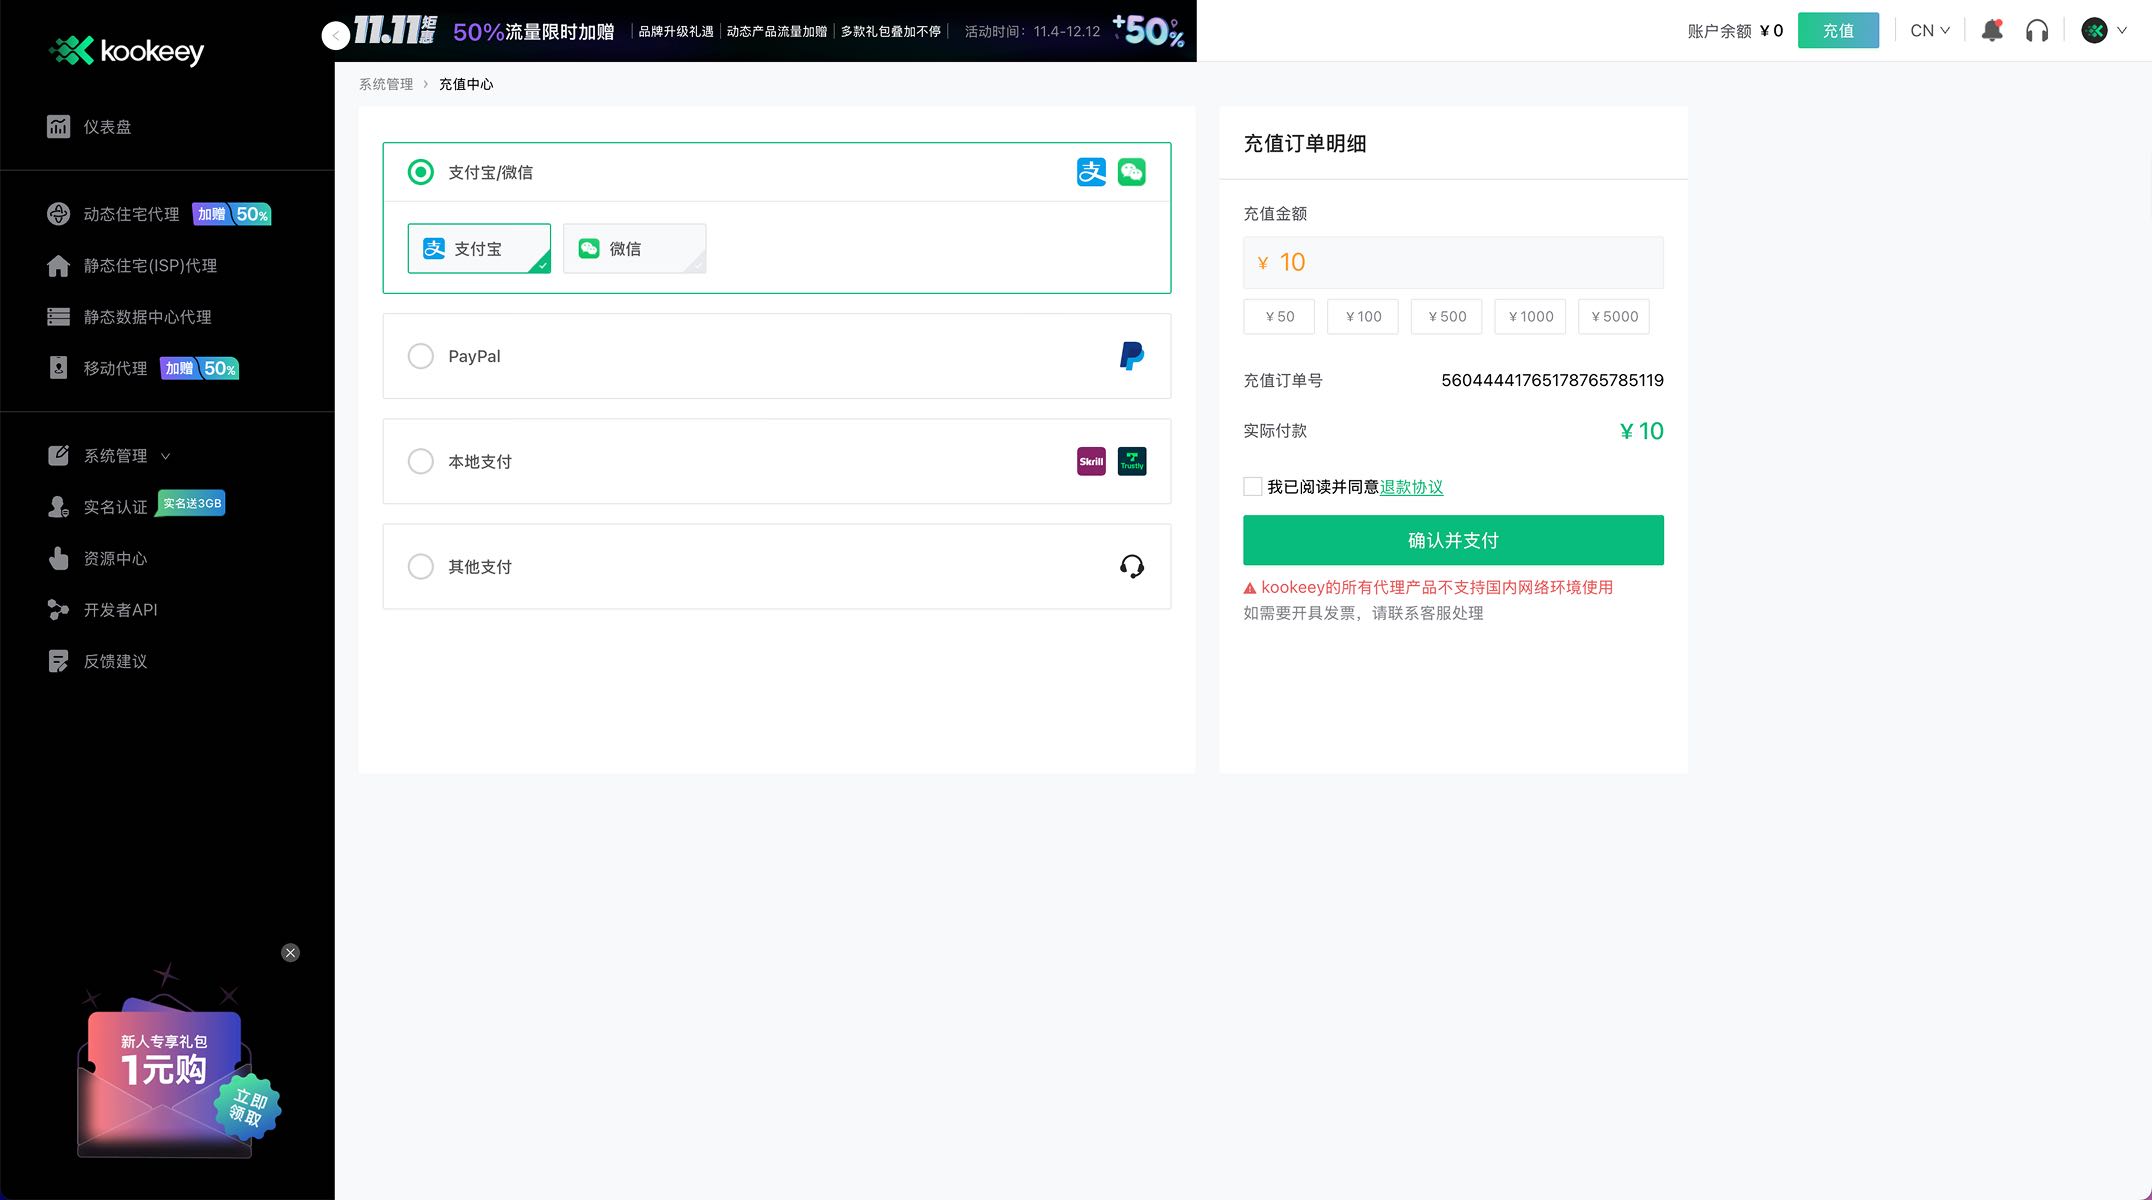Screen dimensions: 2152x1200
Task: Choose 微信 payment tab
Action: click(x=634, y=248)
